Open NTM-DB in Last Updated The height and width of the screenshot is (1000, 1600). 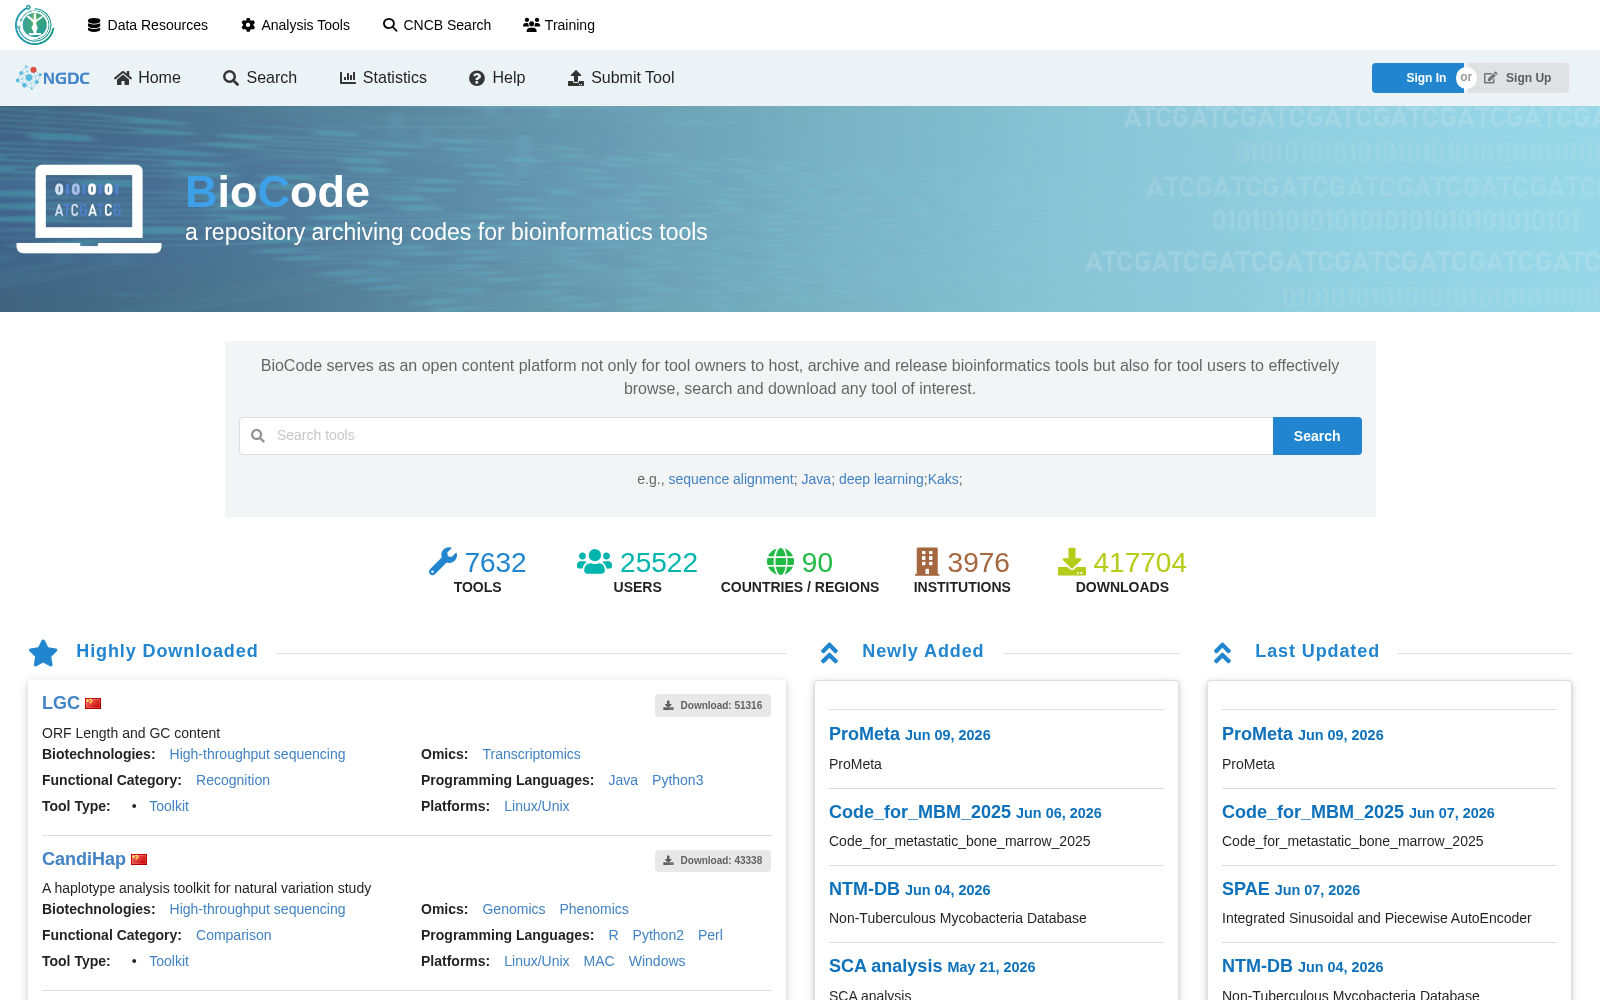(1258, 966)
